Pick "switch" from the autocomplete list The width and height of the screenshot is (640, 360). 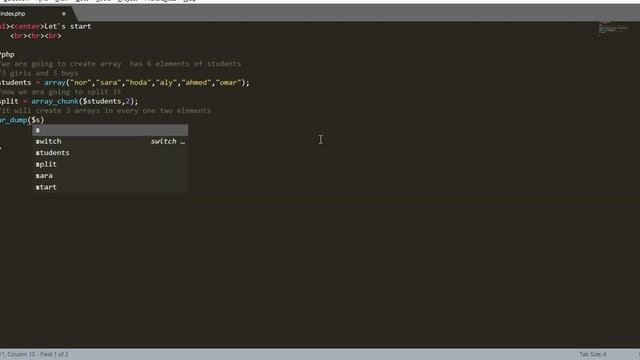(x=110, y=141)
